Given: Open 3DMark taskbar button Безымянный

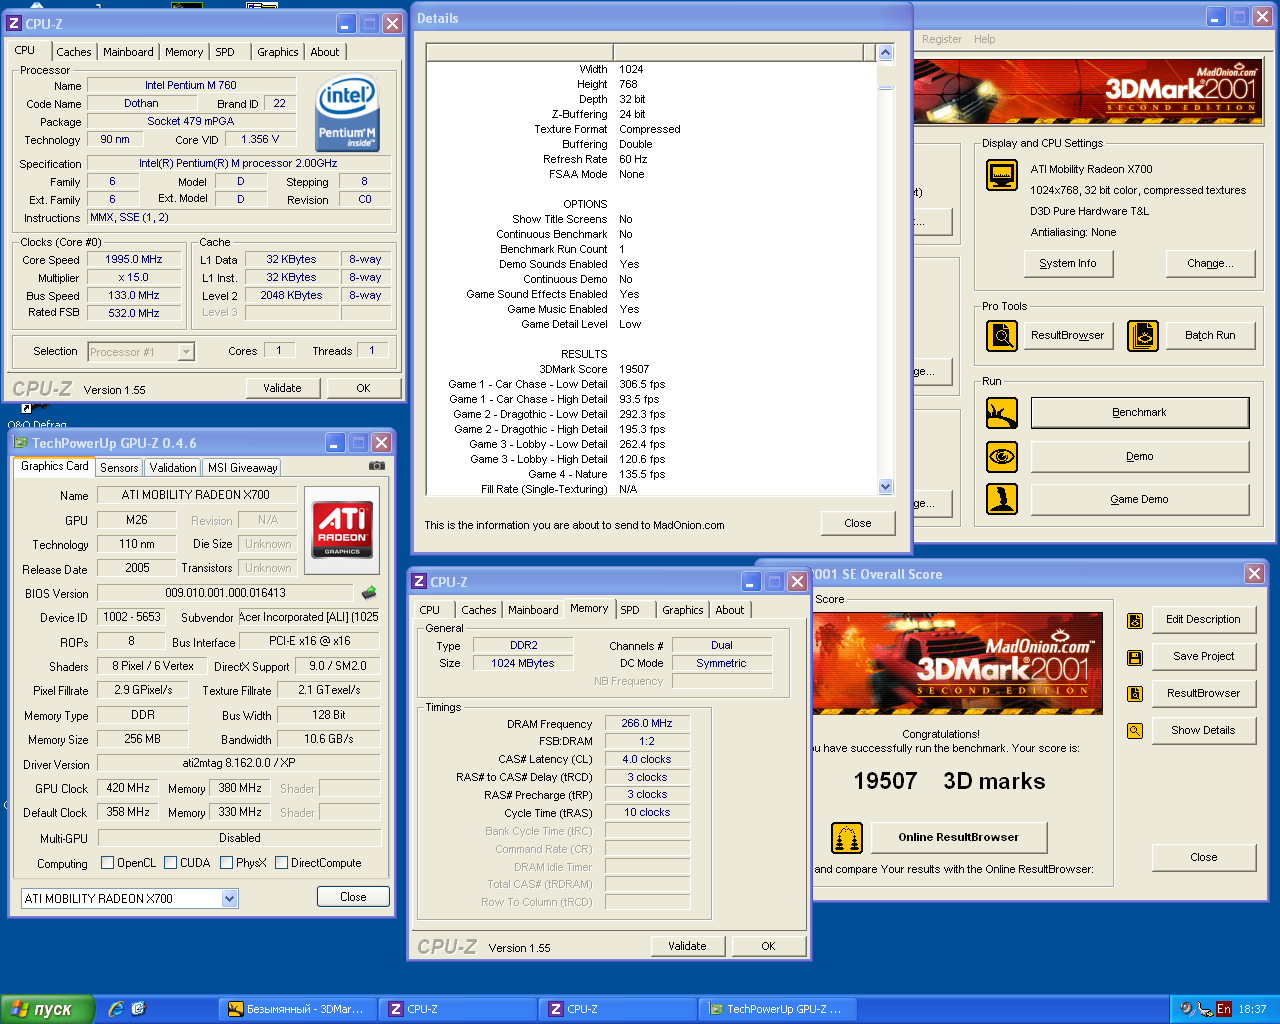Looking at the screenshot, I should pos(298,1009).
